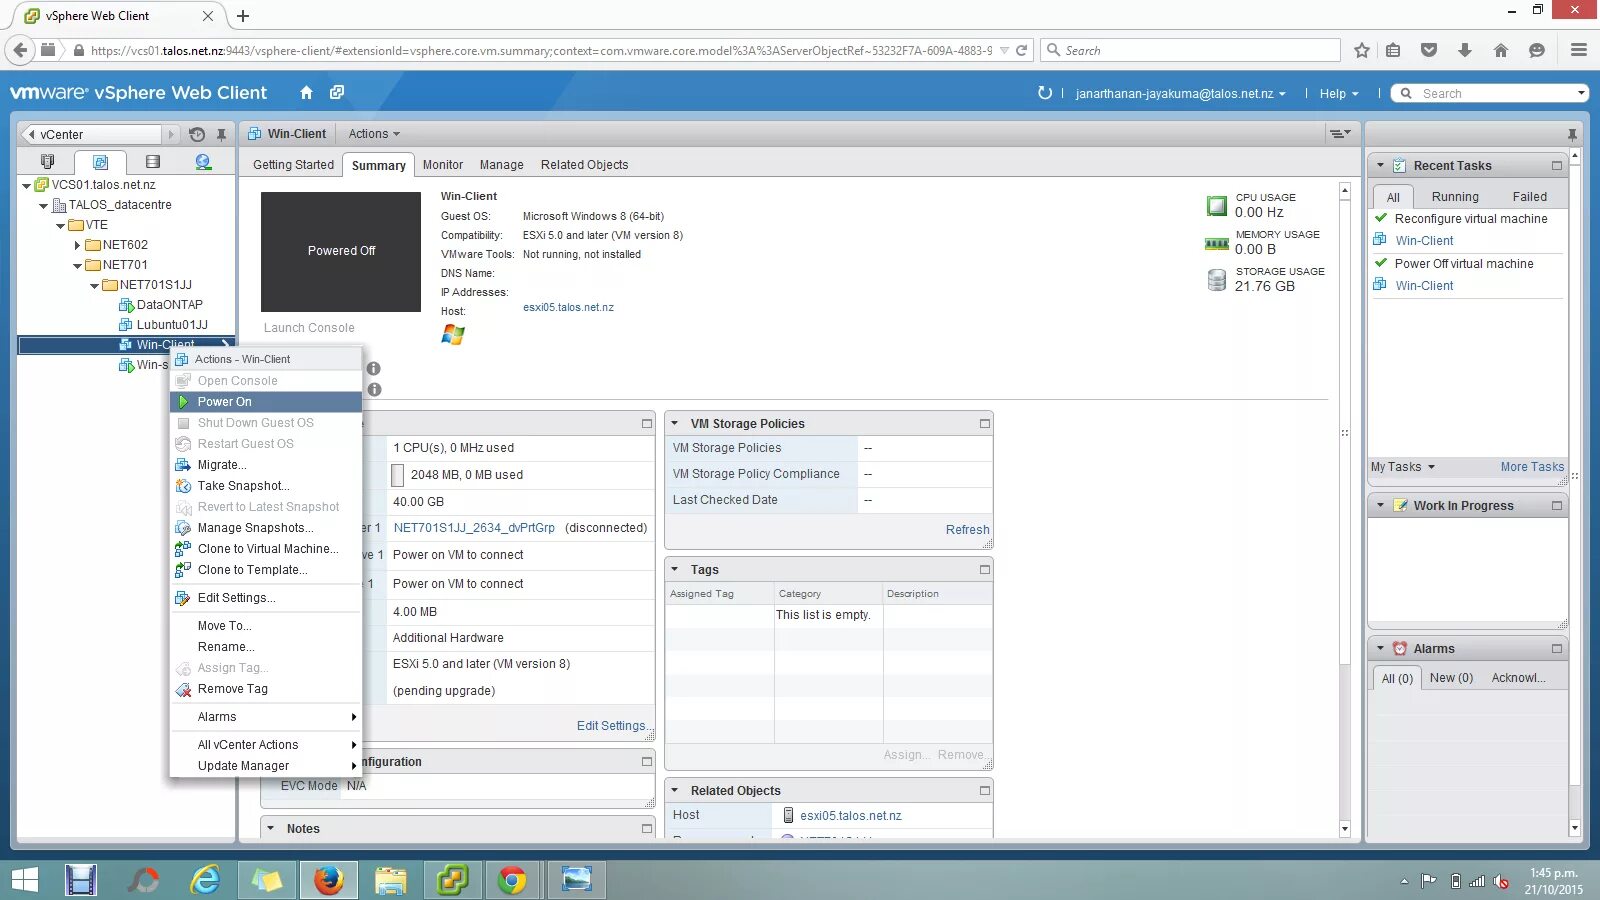
Task: Click Refresh in VM Storage Policies
Action: coord(967,530)
